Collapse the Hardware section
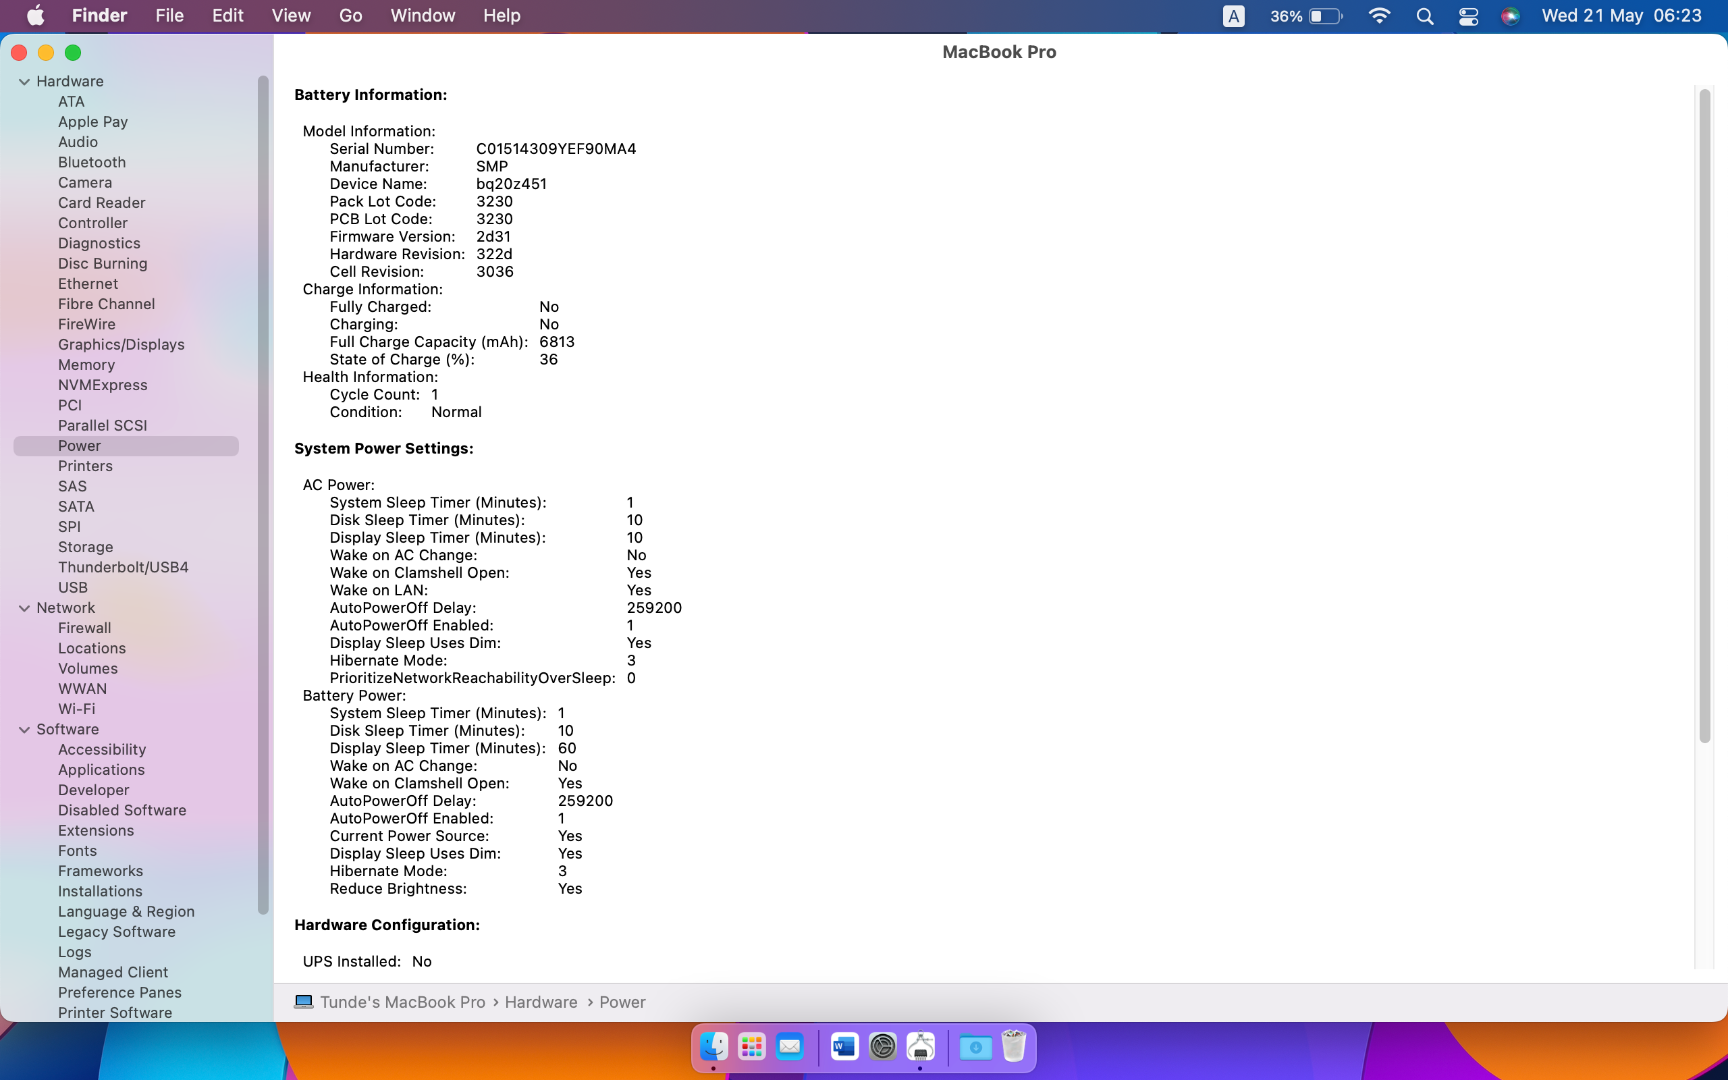Image resolution: width=1728 pixels, height=1080 pixels. click(x=24, y=82)
